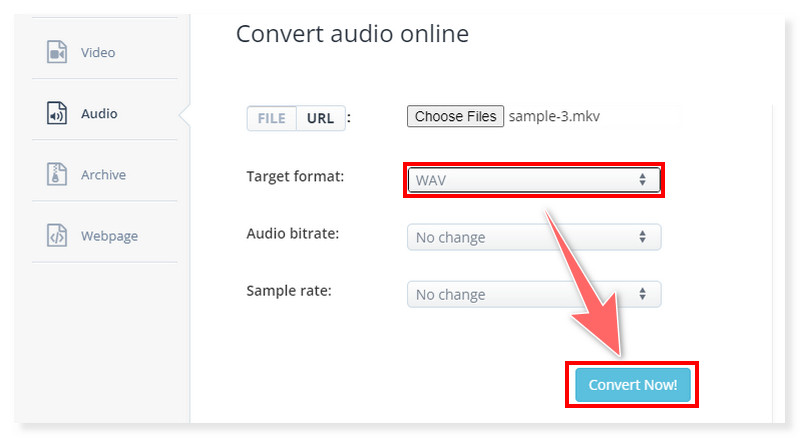Click the Archive zip file icon
Image resolution: width=800 pixels, height=438 pixels.
(57, 175)
